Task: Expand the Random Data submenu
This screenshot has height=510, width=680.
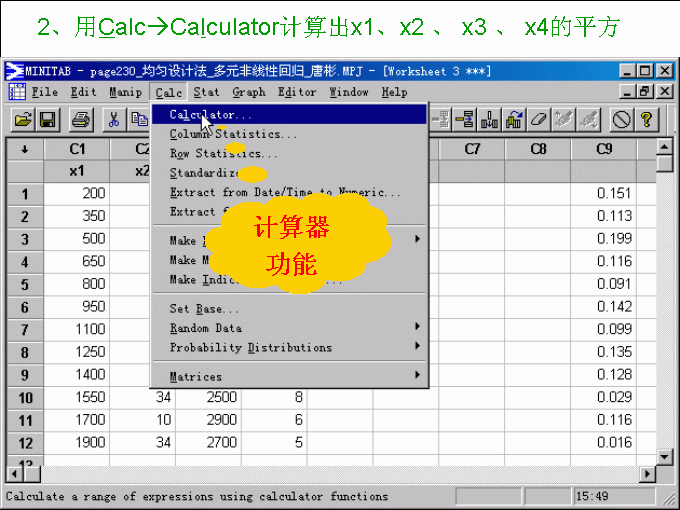Action: point(205,328)
